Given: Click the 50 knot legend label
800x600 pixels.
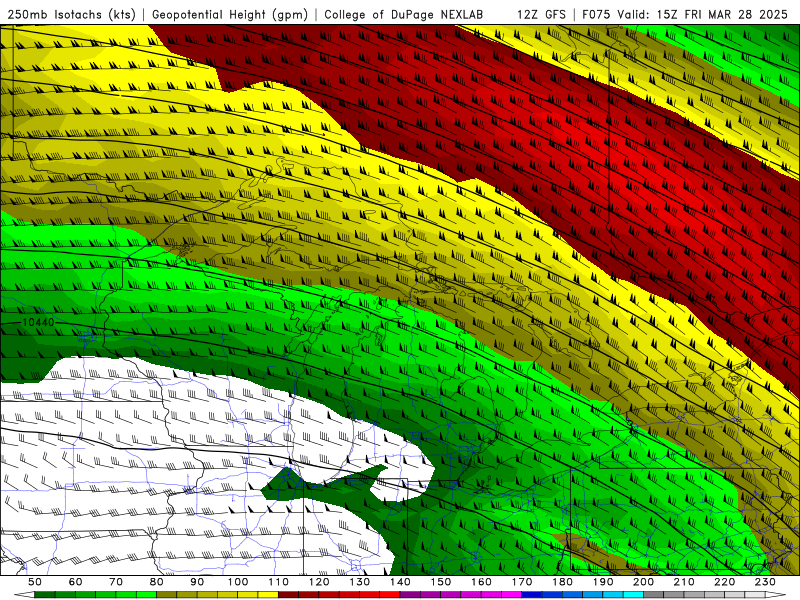Looking at the screenshot, I should pos(35,582).
